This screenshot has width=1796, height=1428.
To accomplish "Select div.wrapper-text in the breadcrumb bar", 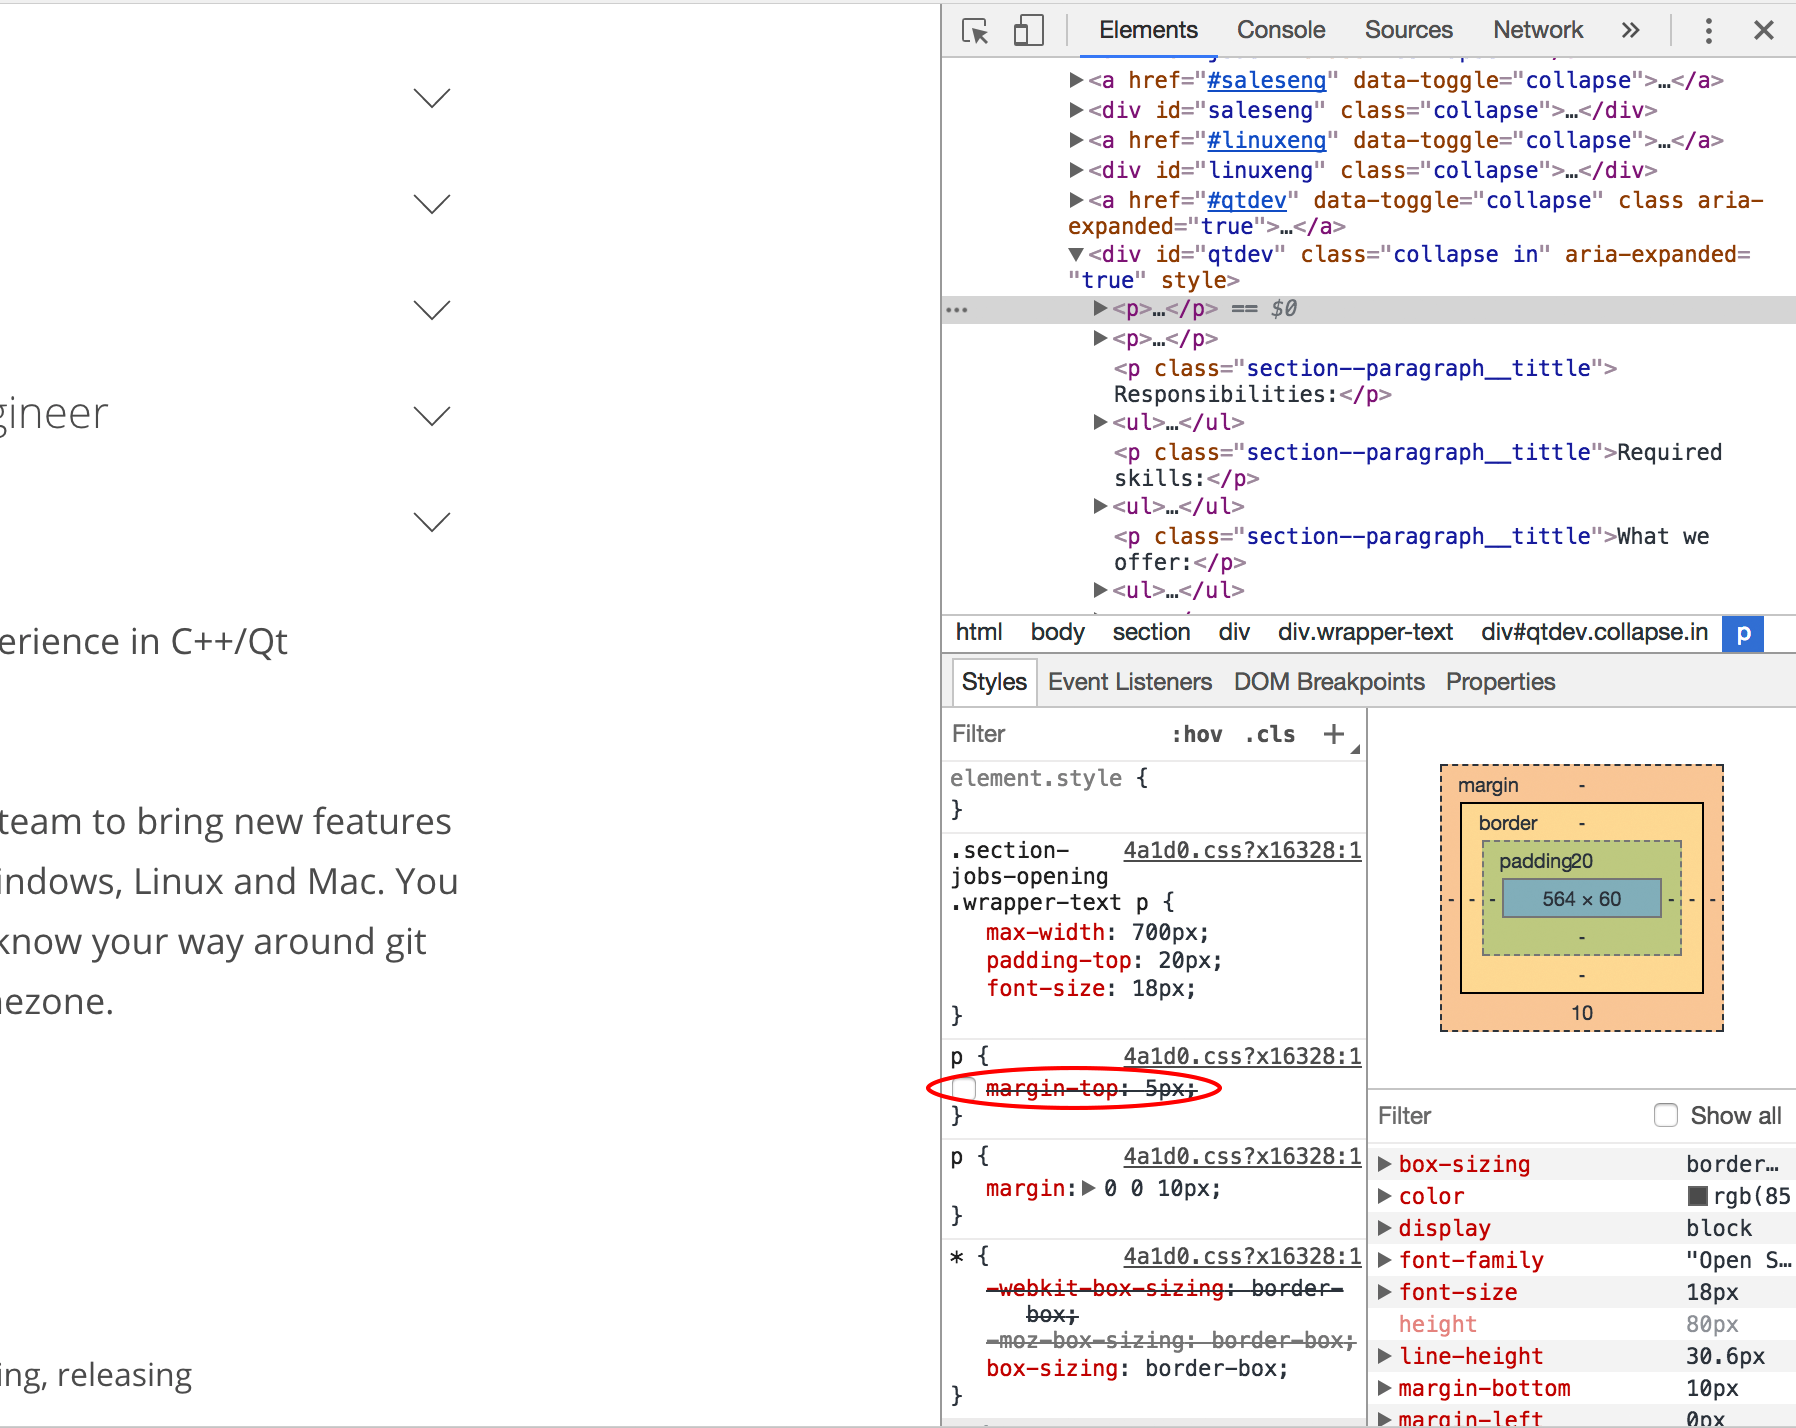I will point(1365,632).
